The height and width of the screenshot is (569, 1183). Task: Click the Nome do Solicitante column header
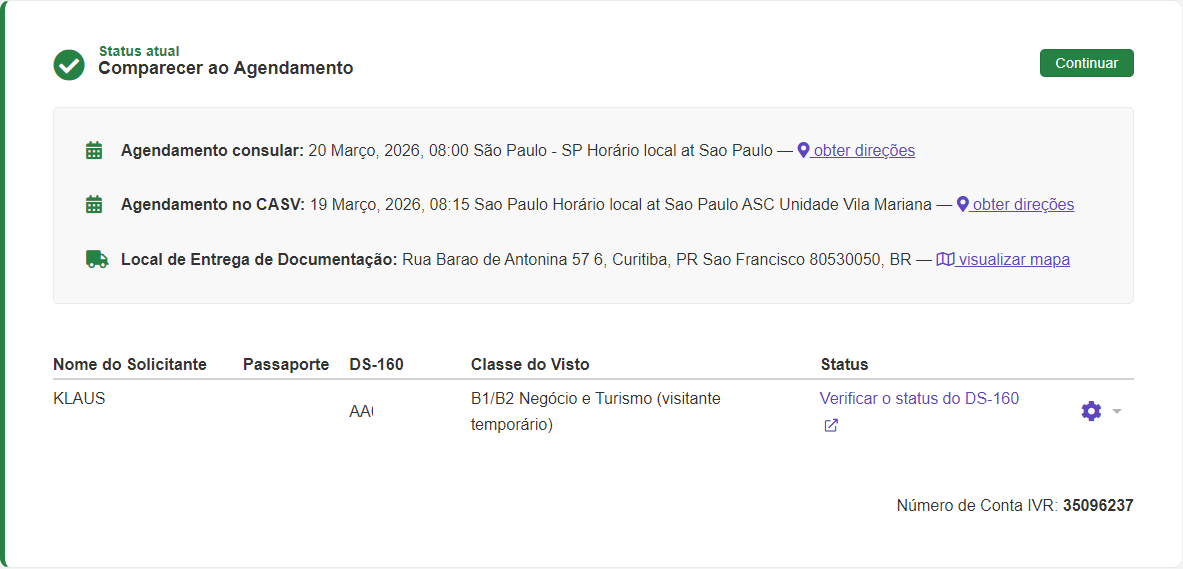click(130, 364)
